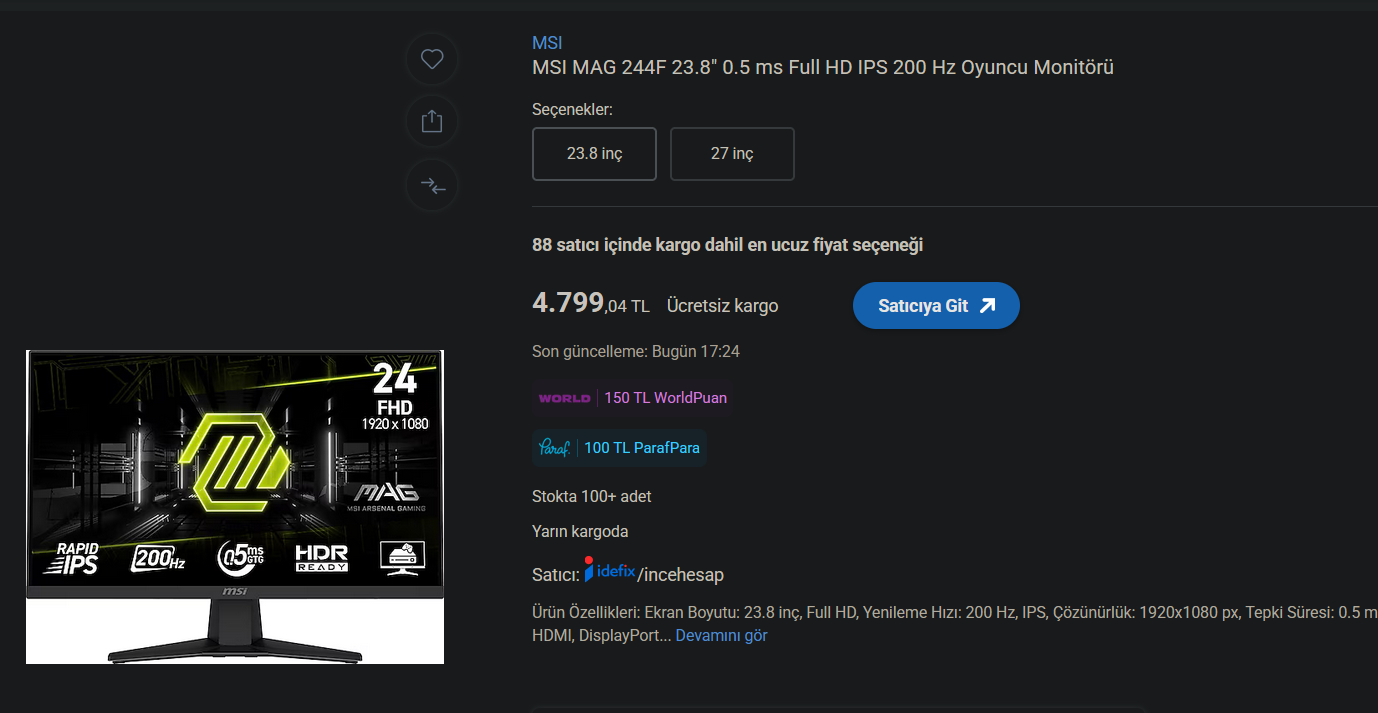Image resolution: width=1378 pixels, height=713 pixels.
Task: Open the MSI brand link
Action: [x=547, y=43]
